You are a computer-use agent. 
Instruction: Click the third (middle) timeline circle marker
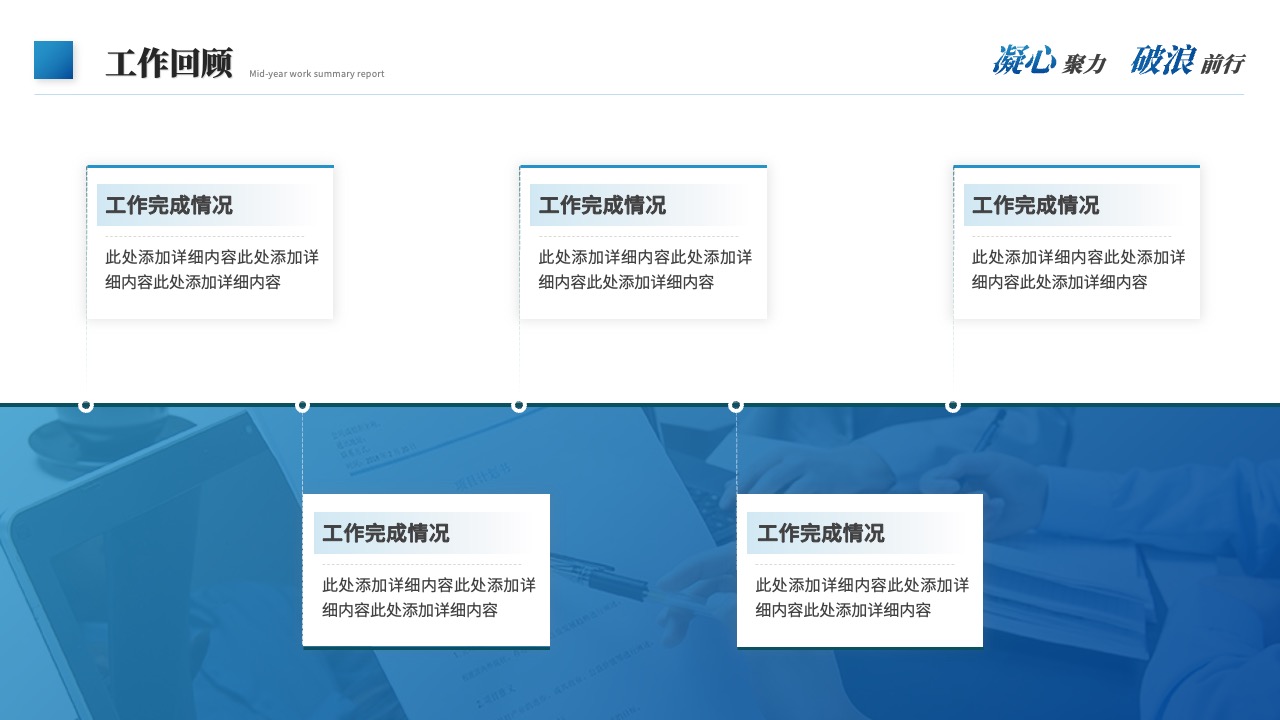(x=519, y=405)
